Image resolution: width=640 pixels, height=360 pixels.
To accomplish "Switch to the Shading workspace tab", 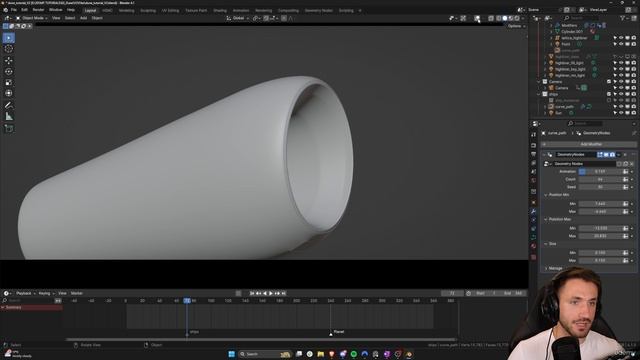I will click(x=220, y=11).
